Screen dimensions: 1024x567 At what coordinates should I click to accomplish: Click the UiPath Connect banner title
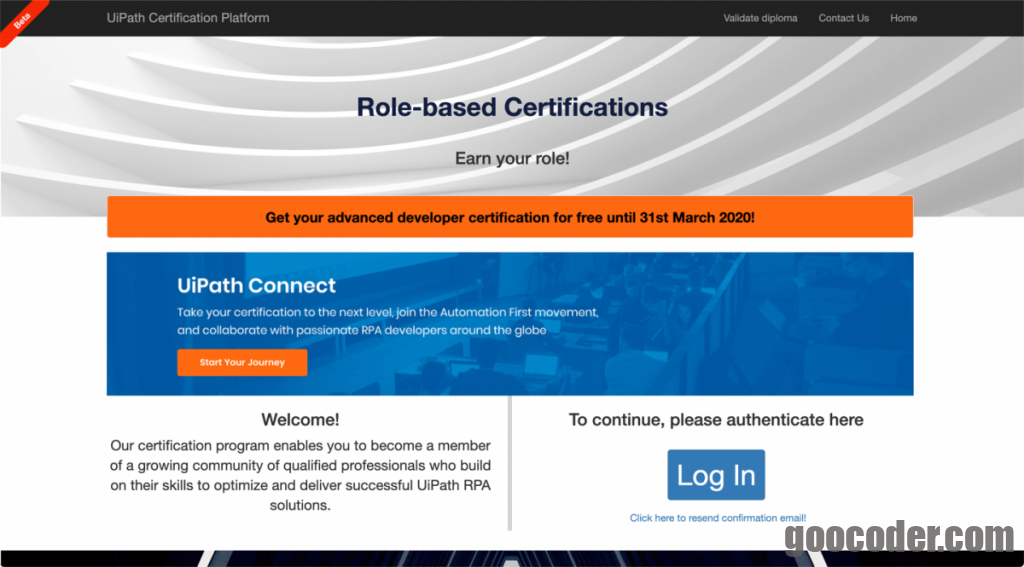256,286
